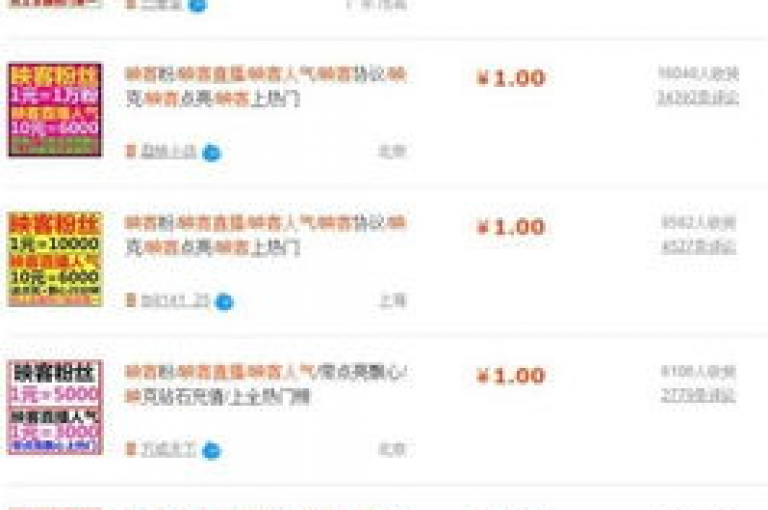The height and width of the screenshot is (510, 768).
Task: Click the orange shop icon in the third listing
Action: [x=131, y=449]
